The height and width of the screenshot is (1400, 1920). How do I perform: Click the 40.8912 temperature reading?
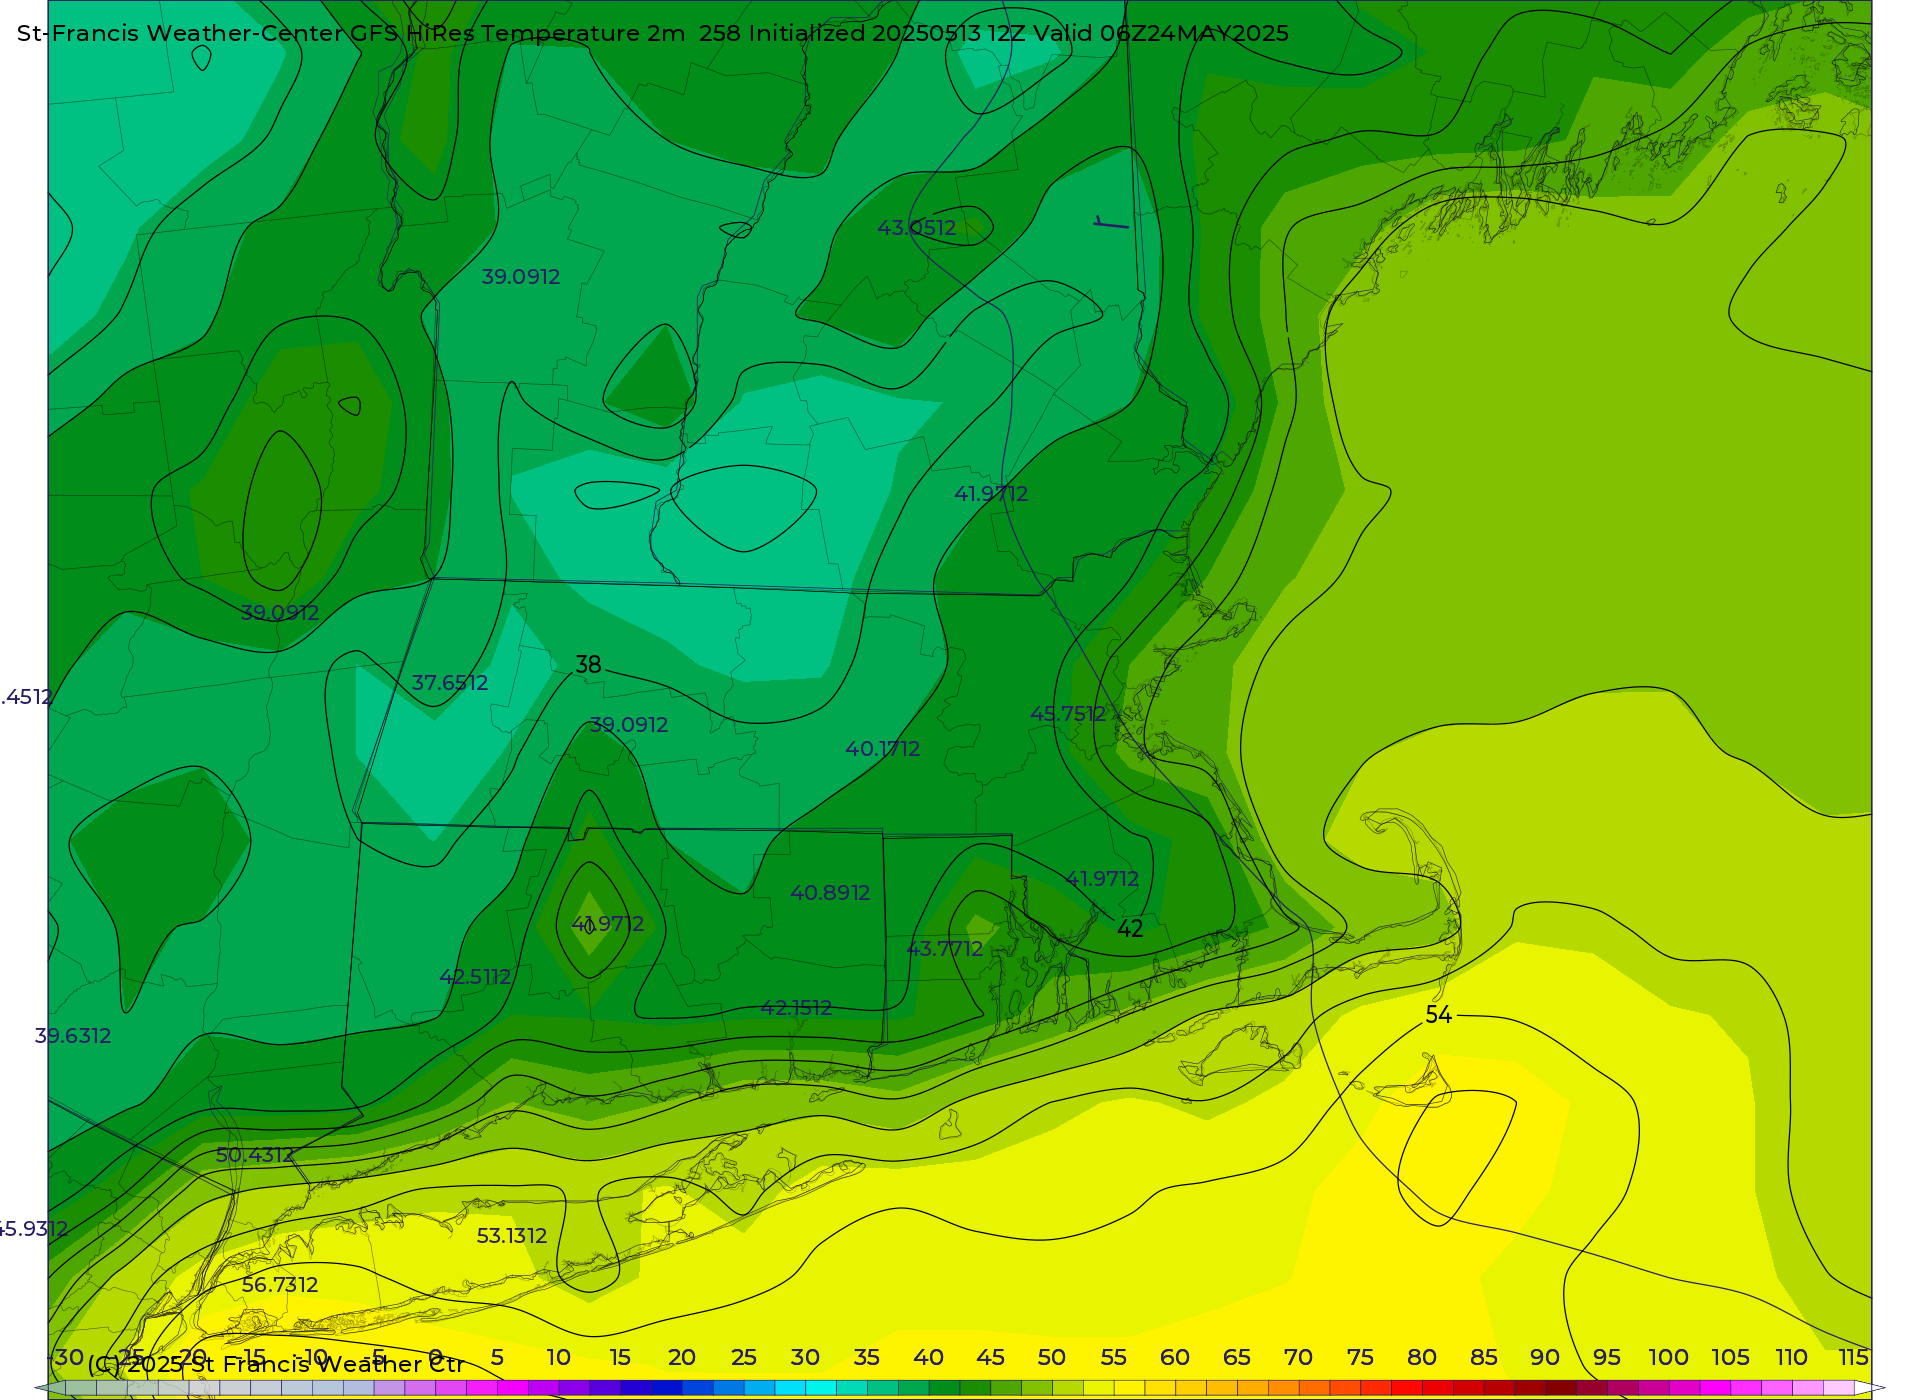pyautogui.click(x=830, y=893)
